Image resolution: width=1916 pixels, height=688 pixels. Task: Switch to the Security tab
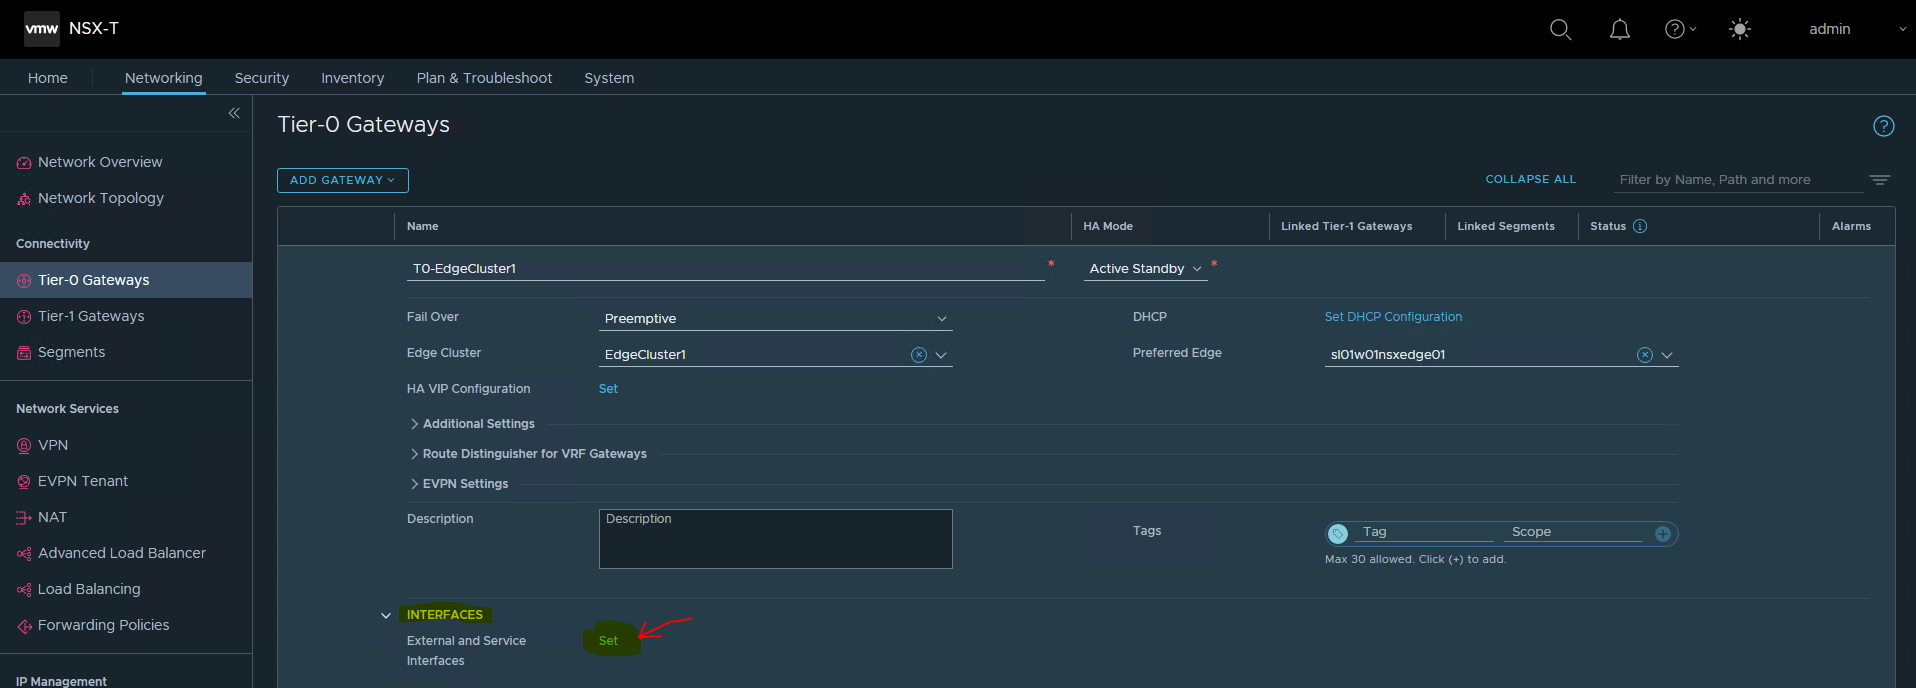click(262, 78)
